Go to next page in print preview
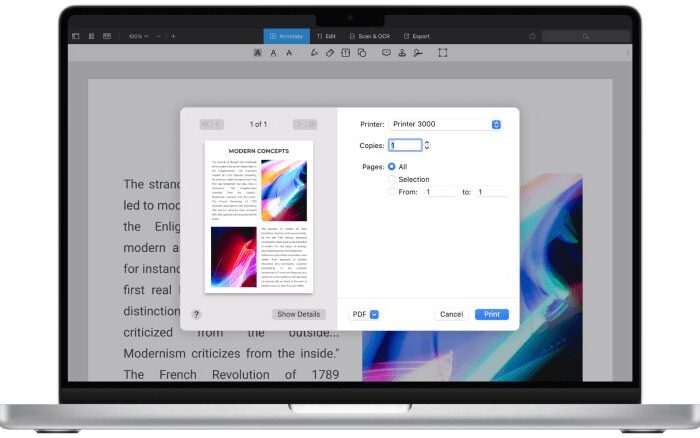The image size is (700, 438). click(x=299, y=124)
